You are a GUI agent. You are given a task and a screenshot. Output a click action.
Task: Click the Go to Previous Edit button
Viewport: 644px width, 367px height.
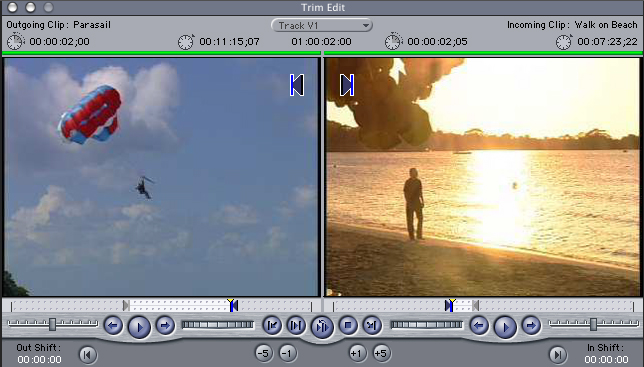[272, 326]
